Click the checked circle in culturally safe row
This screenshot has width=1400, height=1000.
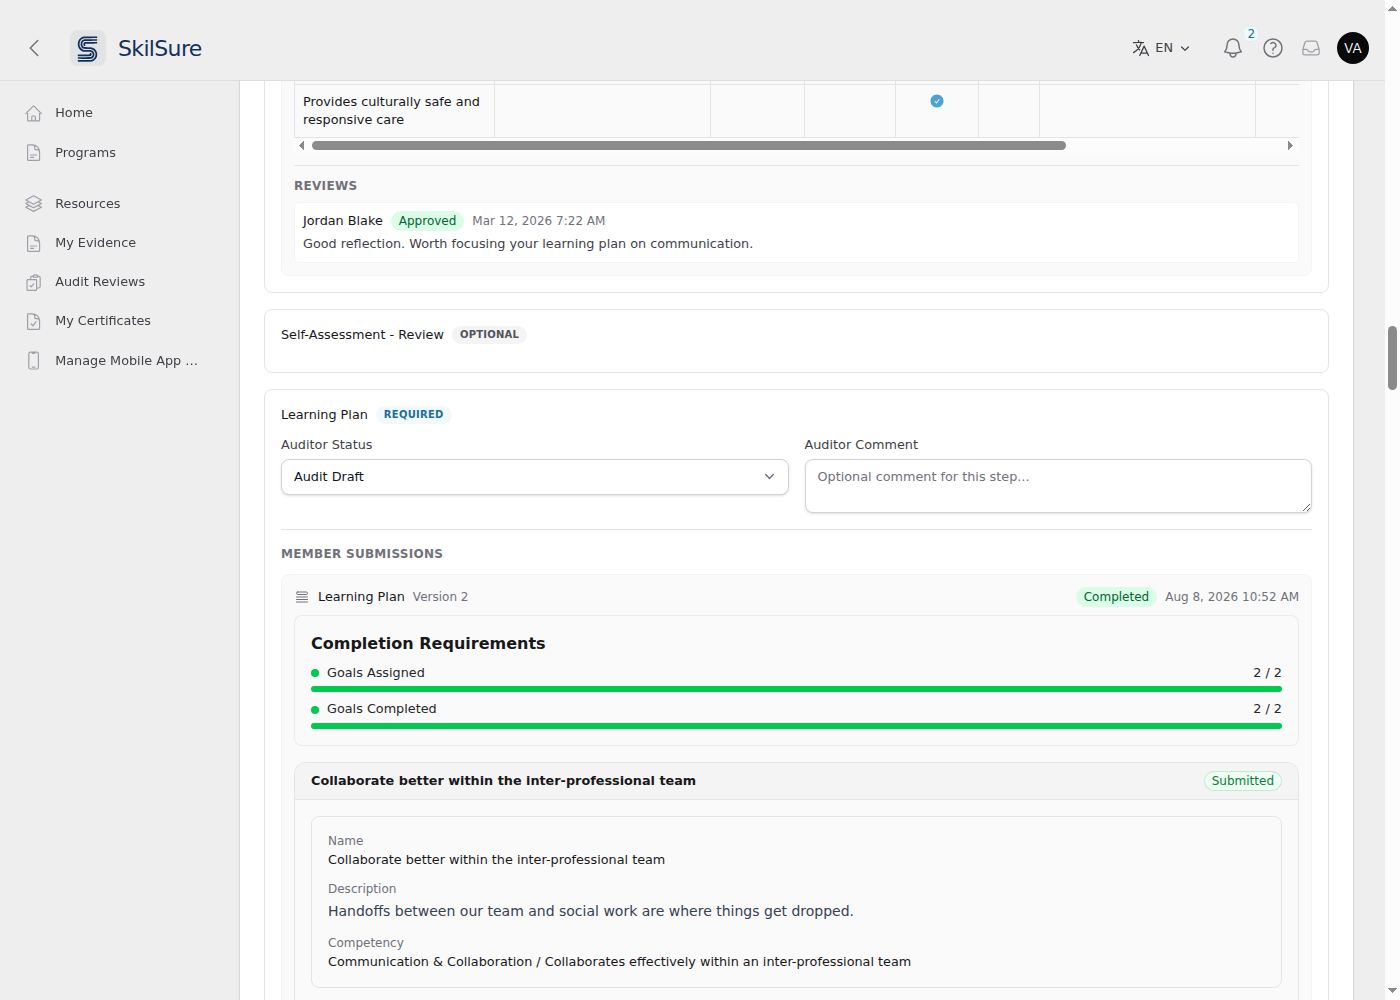tap(937, 101)
